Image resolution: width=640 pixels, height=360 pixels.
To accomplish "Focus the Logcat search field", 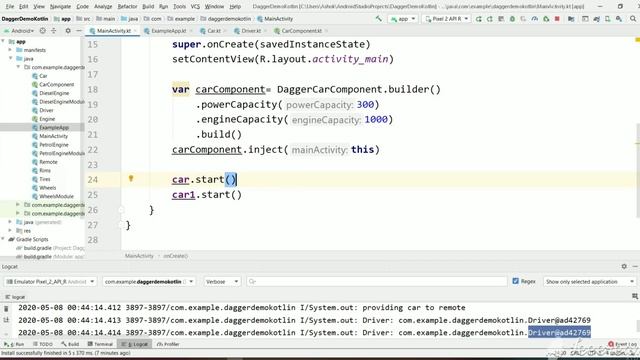I will (377, 282).
